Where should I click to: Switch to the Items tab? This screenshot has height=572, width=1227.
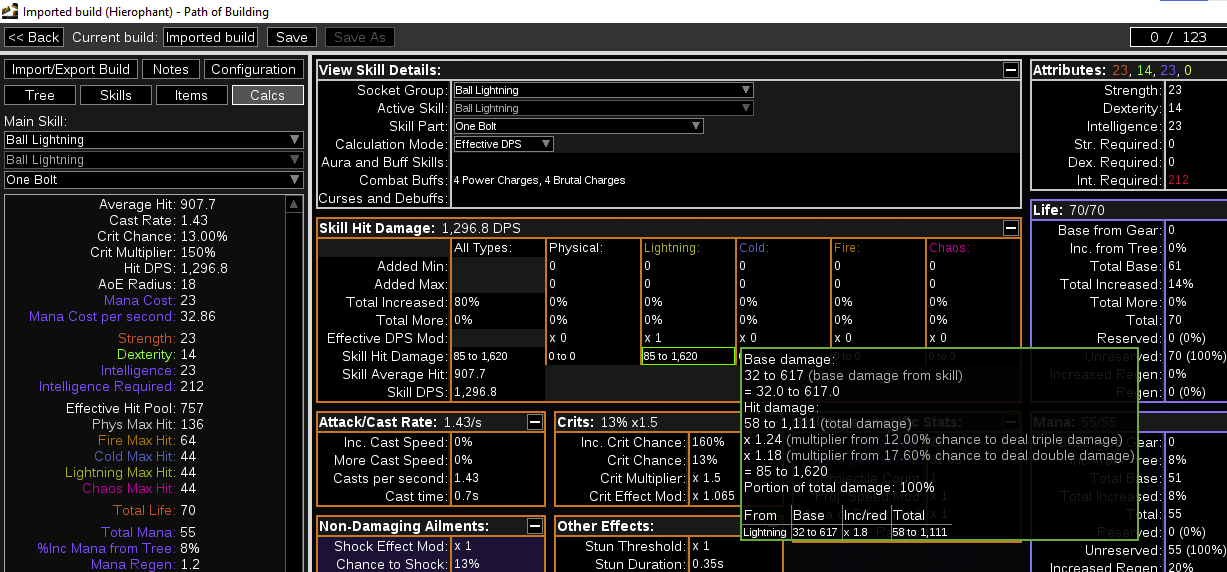tap(191, 95)
